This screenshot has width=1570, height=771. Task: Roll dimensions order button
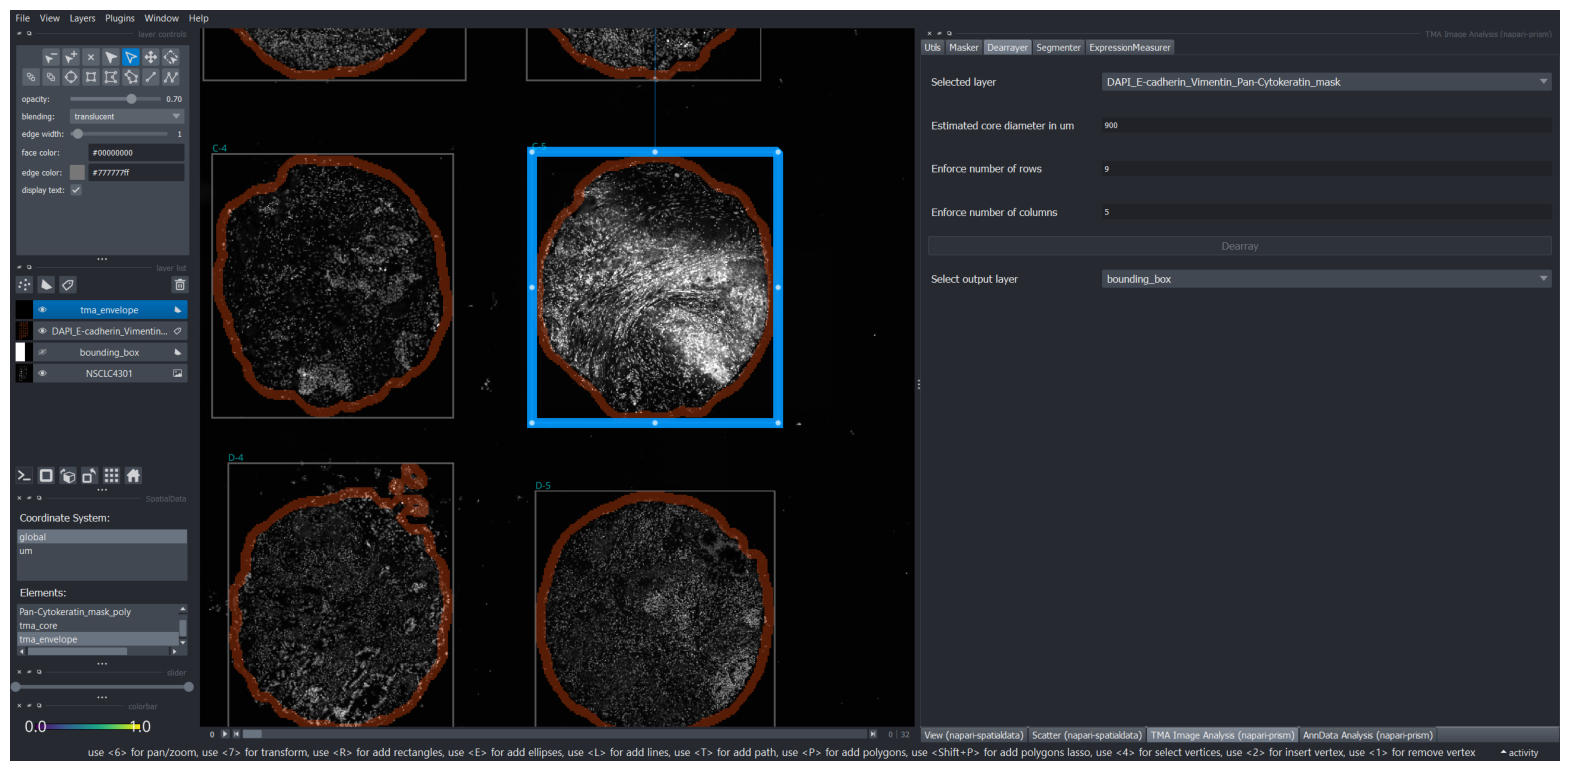point(68,476)
